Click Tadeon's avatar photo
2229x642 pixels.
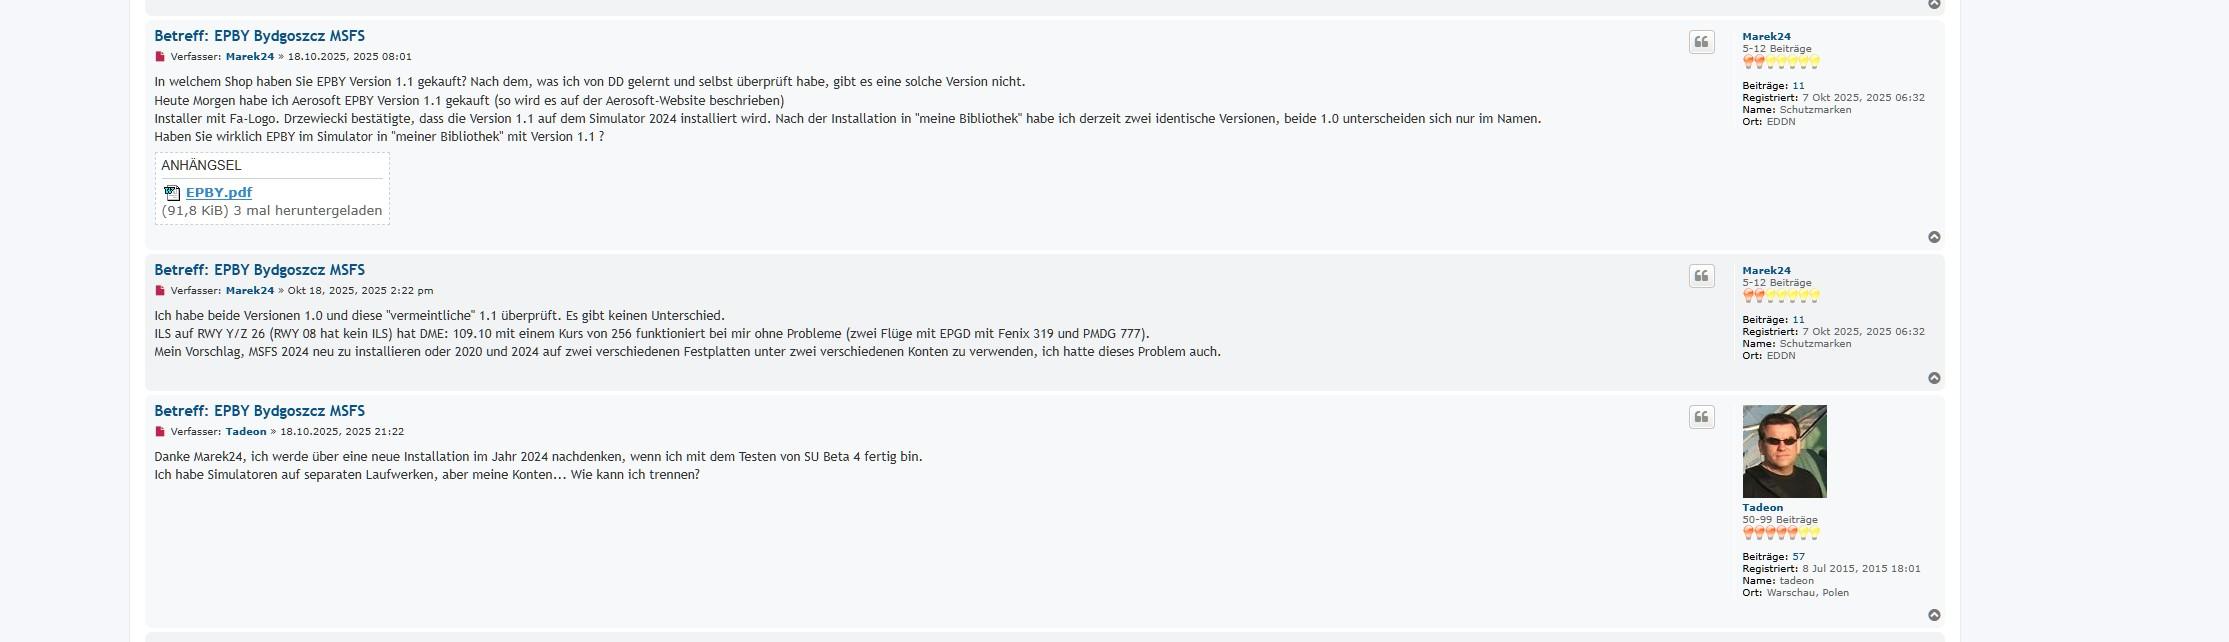coord(1784,451)
